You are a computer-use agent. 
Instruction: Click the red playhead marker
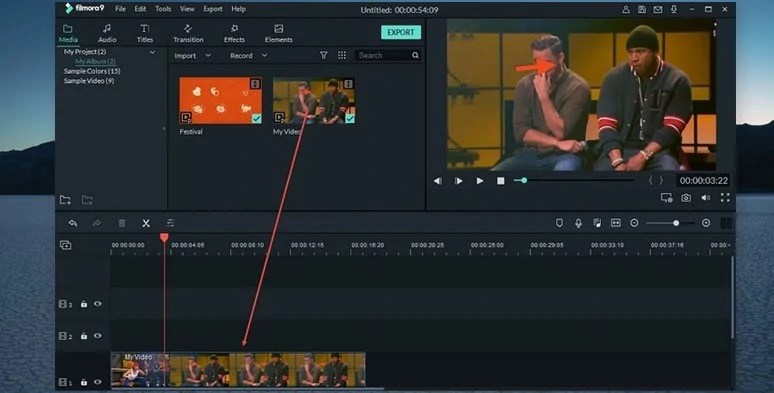[x=164, y=237]
